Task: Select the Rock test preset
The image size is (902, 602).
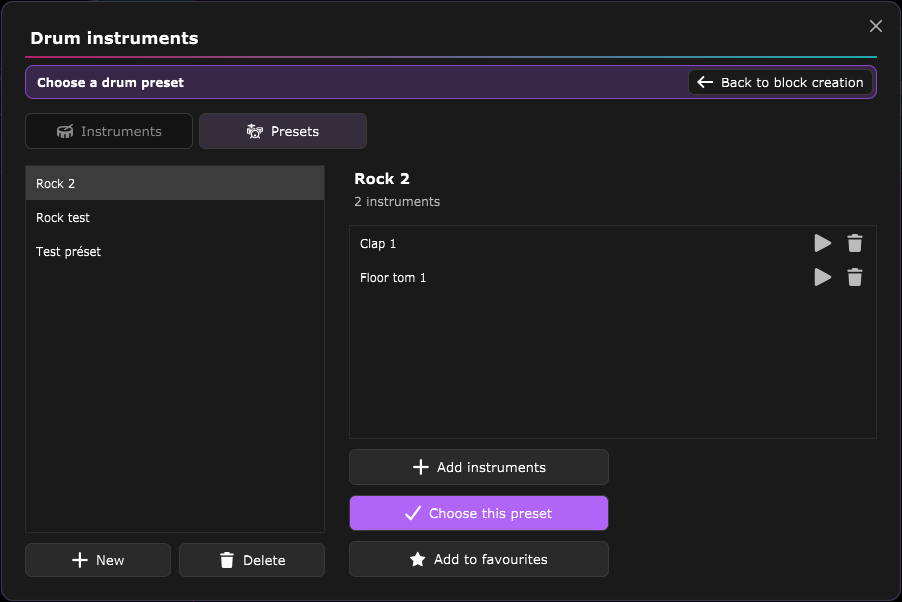Action: (175, 218)
